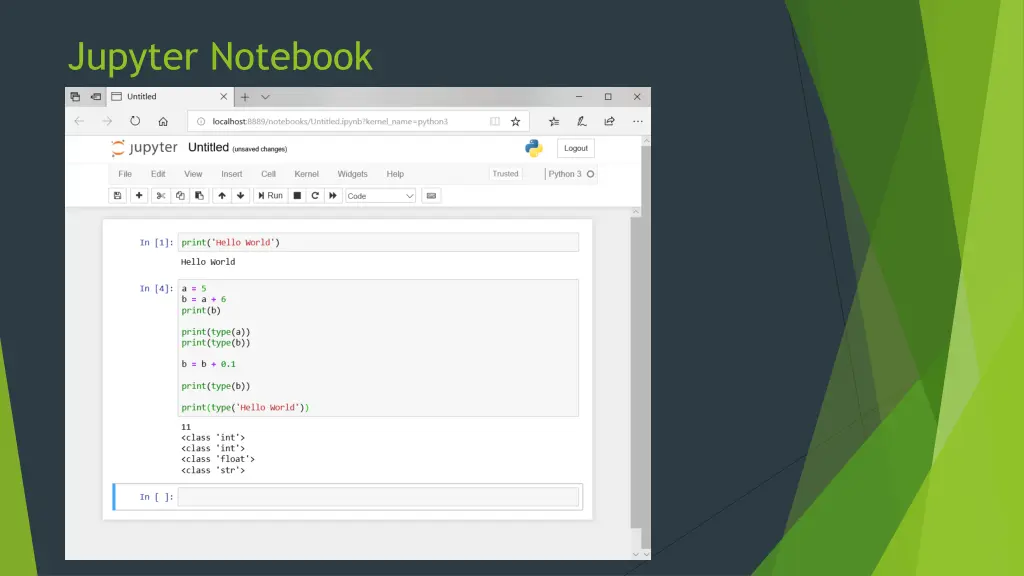Open the reading view book icon

coord(495,121)
